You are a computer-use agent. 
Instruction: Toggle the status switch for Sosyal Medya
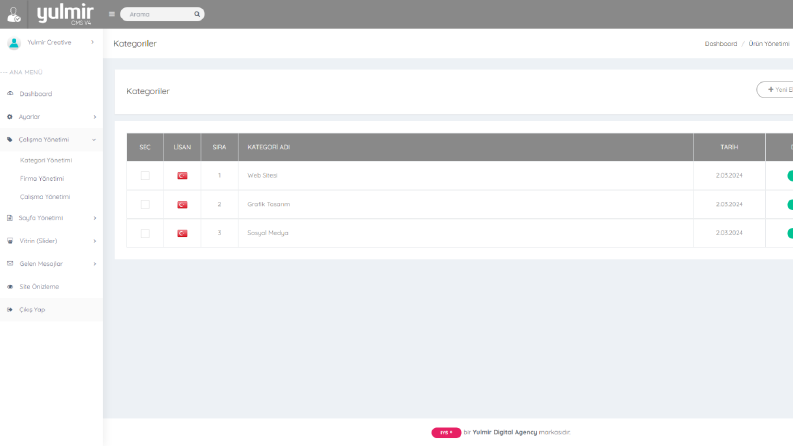pos(790,233)
